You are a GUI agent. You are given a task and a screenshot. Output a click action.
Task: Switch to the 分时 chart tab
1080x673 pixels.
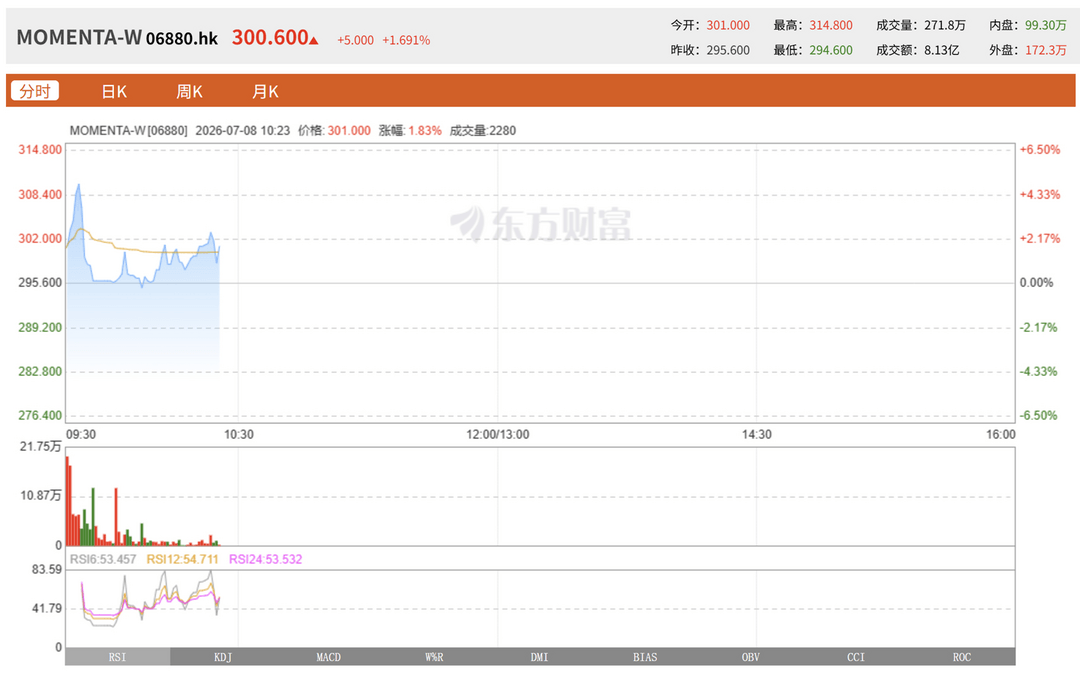click(x=35, y=91)
